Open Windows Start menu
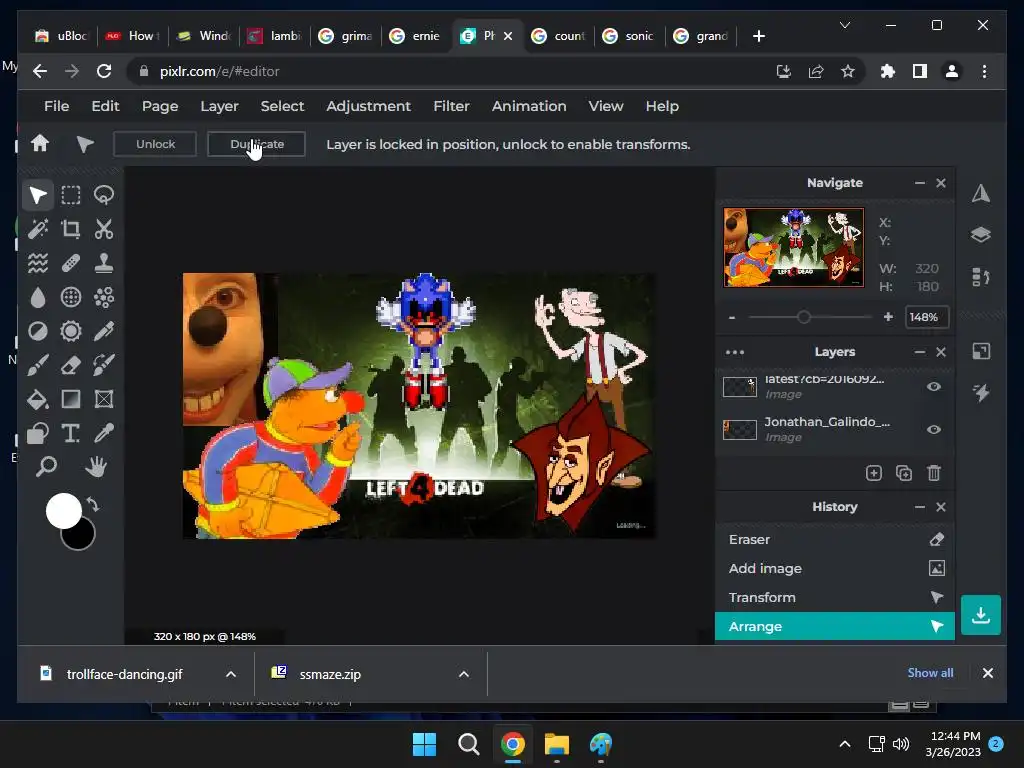The width and height of the screenshot is (1024, 768). pos(424,744)
